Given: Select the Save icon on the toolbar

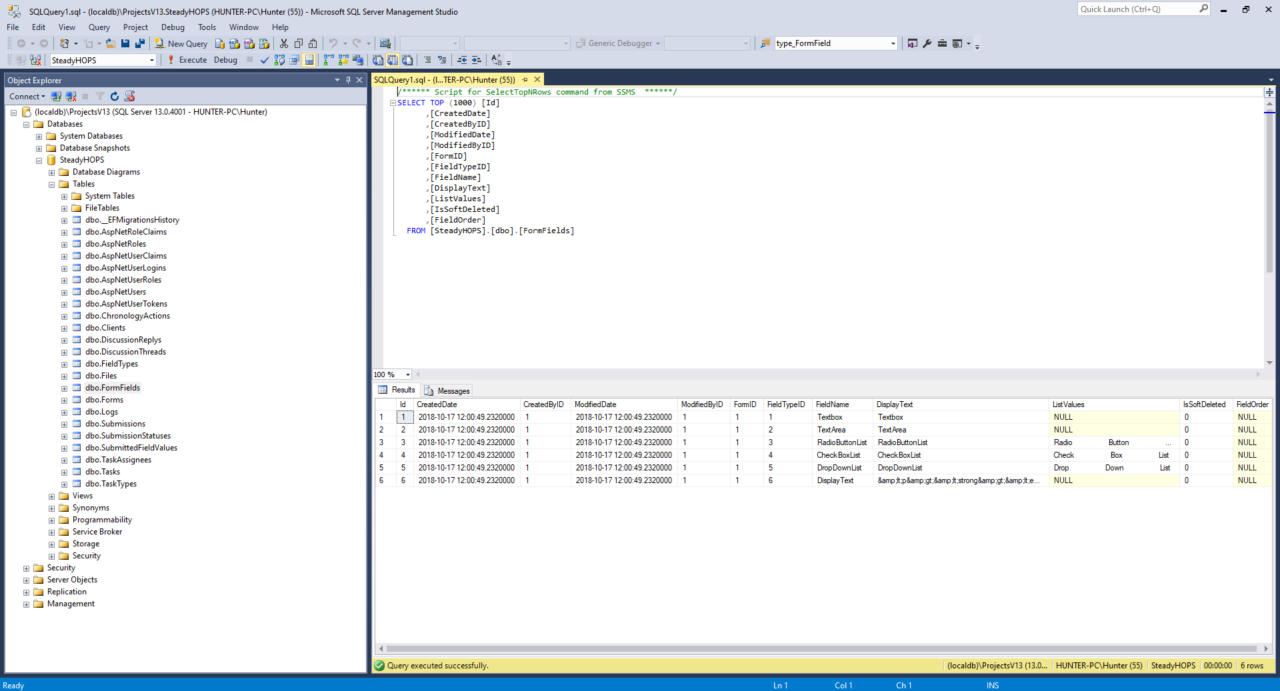Looking at the screenshot, I should [124, 43].
